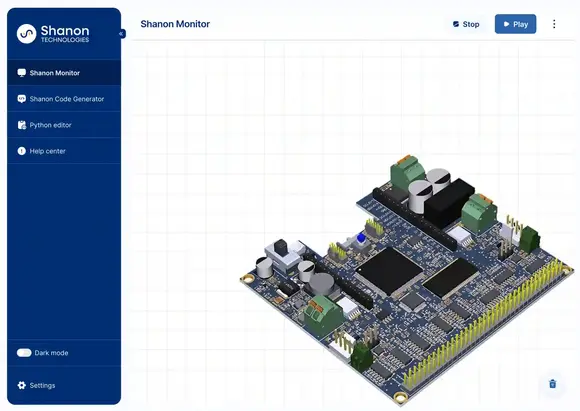The width and height of the screenshot is (580, 411).
Task: Click the Python editor clipboard icon
Action: 22,125
